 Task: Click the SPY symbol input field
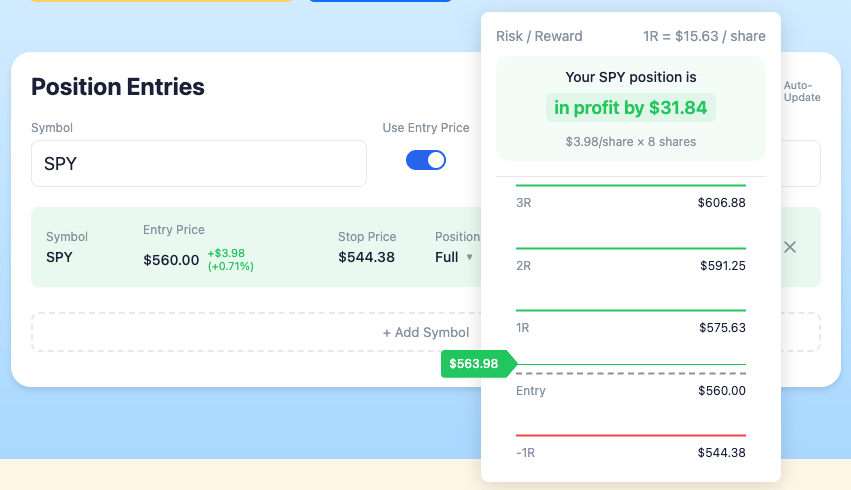click(x=199, y=163)
